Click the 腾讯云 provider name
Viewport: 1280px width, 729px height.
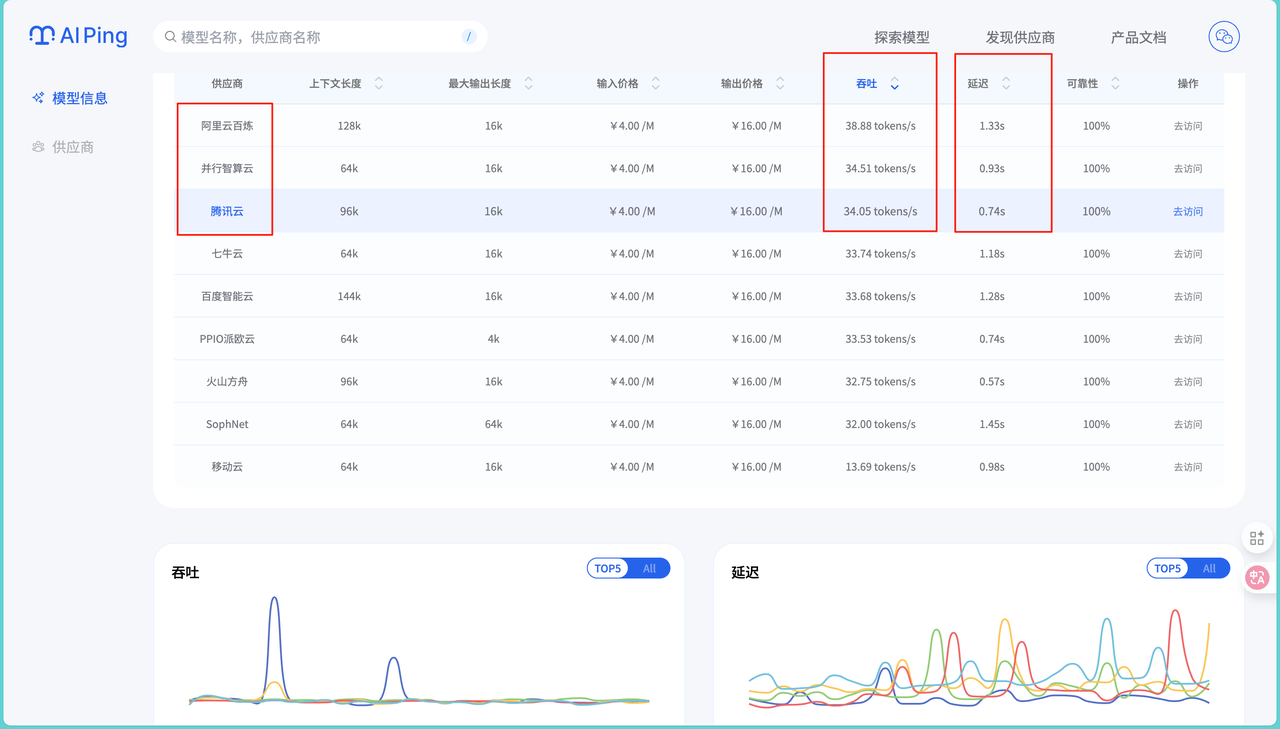pos(227,211)
